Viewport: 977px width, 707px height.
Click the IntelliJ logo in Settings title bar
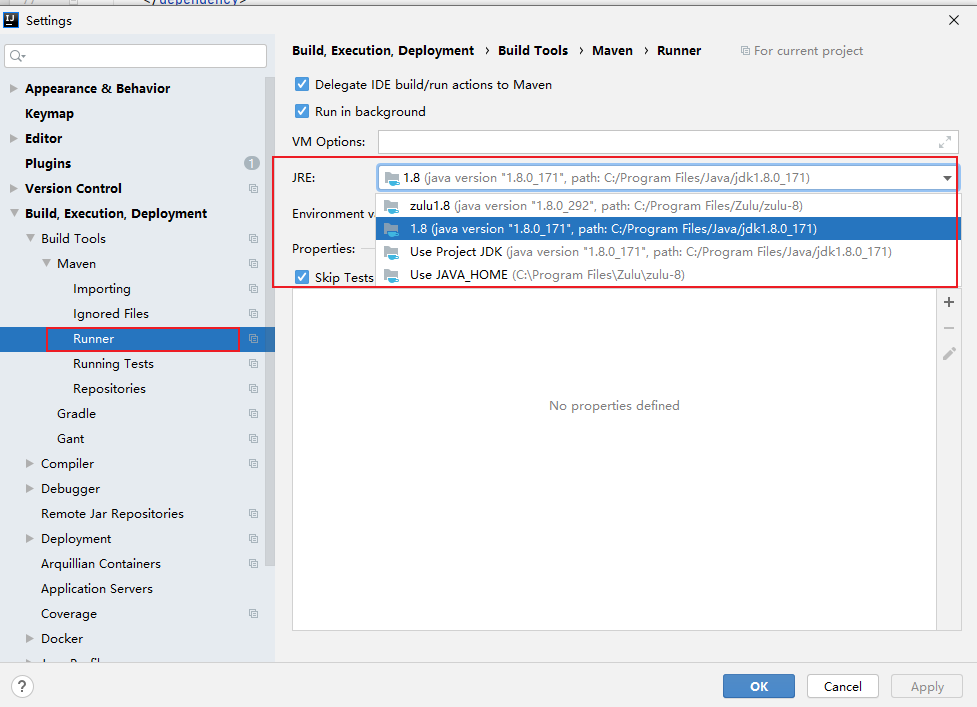11,20
